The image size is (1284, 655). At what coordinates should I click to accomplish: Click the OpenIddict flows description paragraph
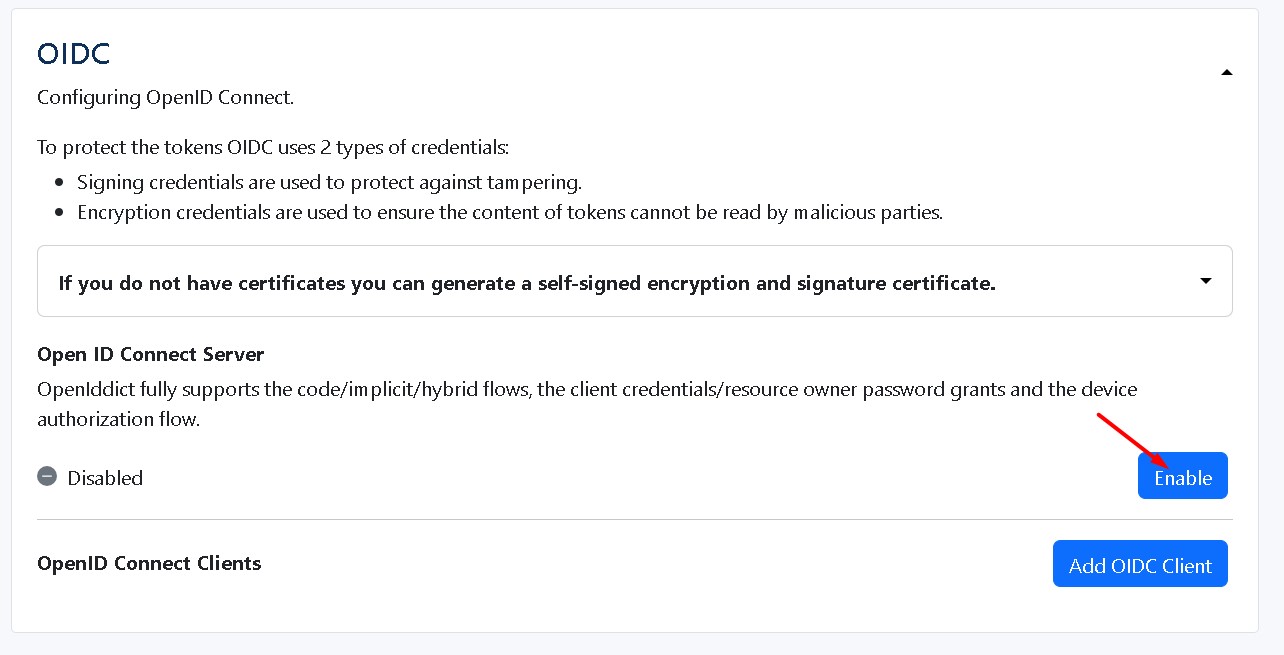pyautogui.click(x=586, y=403)
